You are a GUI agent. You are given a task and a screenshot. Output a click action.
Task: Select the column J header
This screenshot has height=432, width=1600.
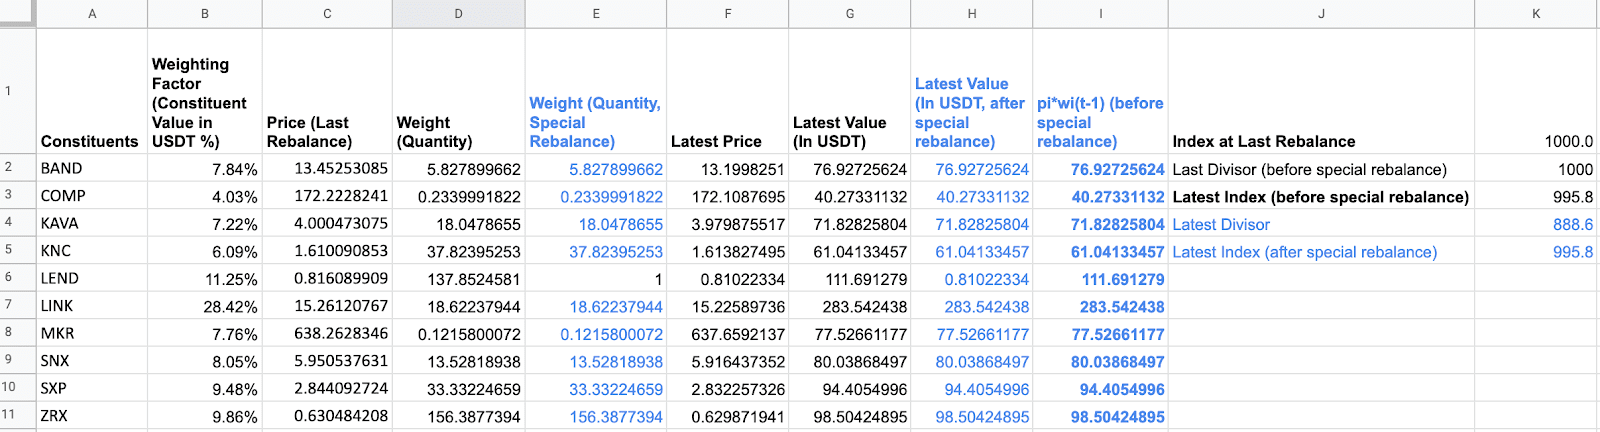pyautogui.click(x=1321, y=14)
